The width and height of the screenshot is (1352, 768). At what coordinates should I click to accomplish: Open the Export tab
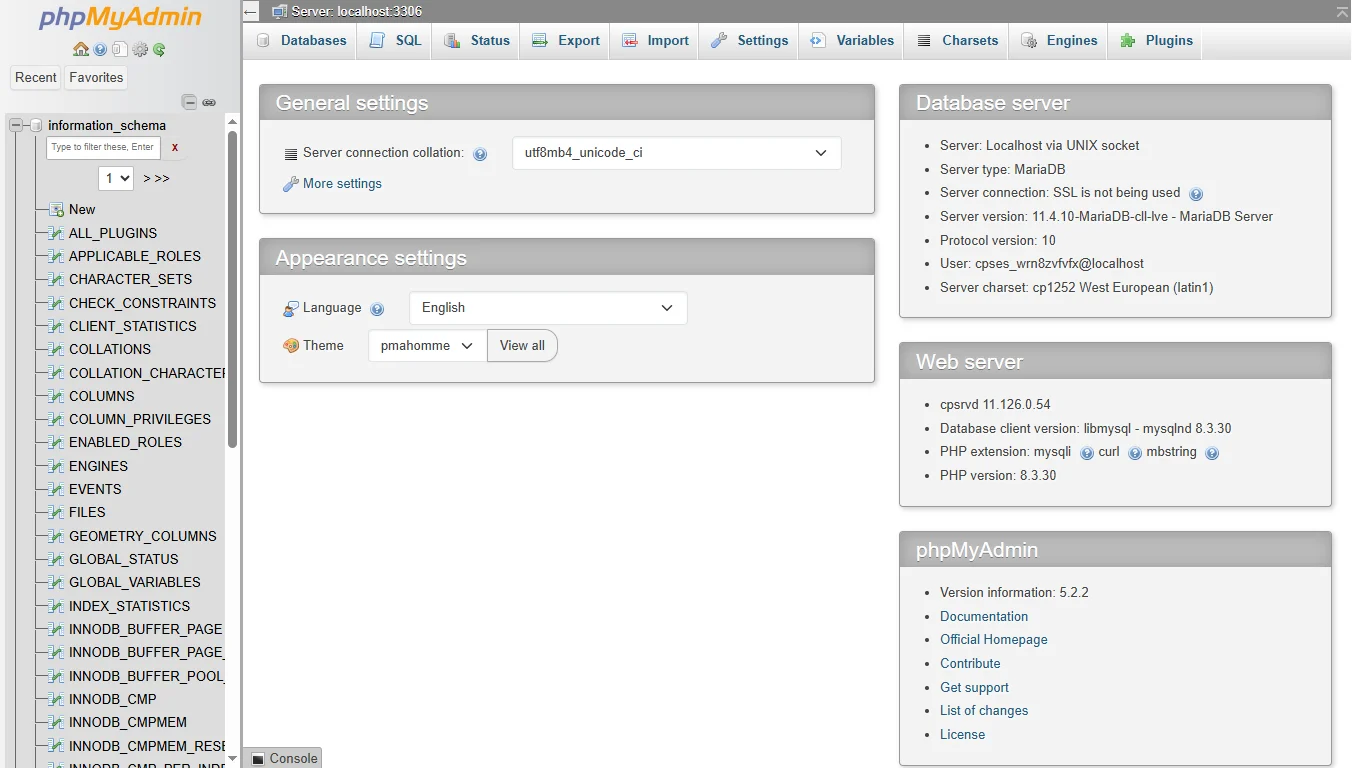coord(566,41)
